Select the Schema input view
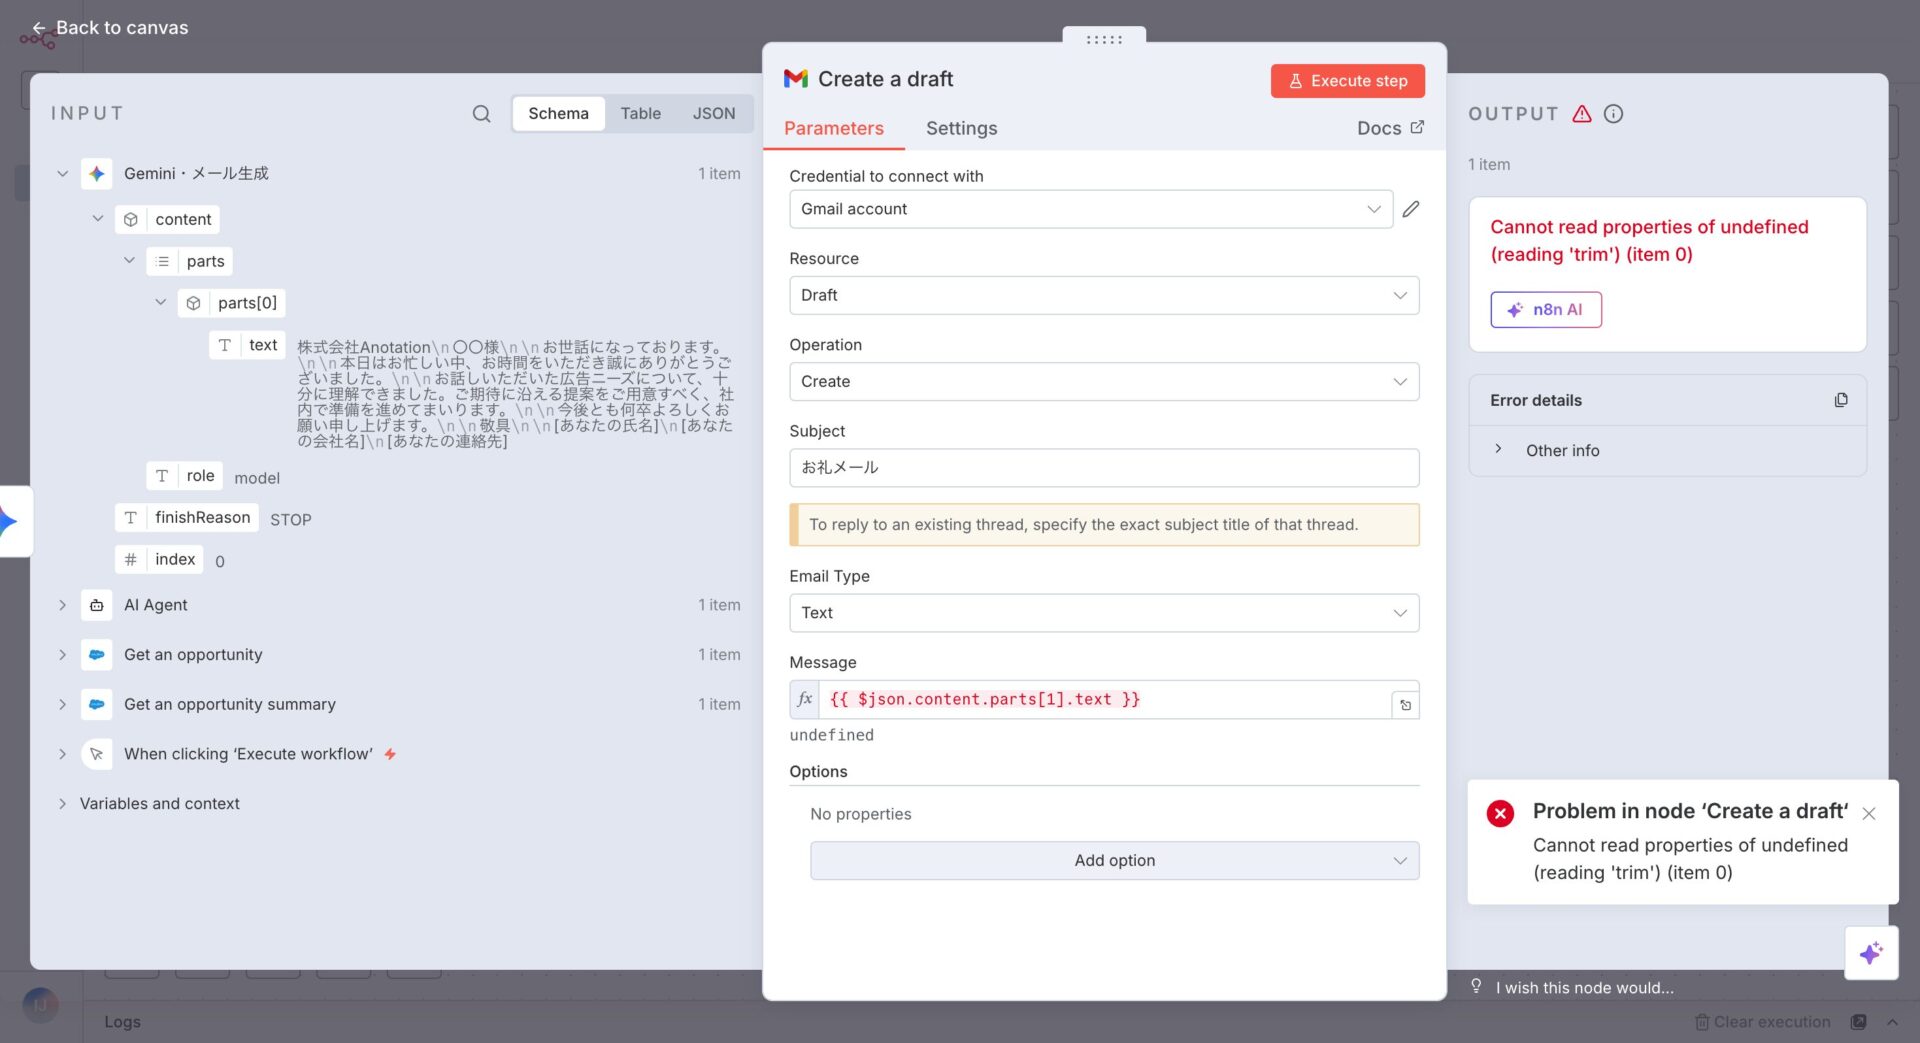1920x1043 pixels. [558, 114]
